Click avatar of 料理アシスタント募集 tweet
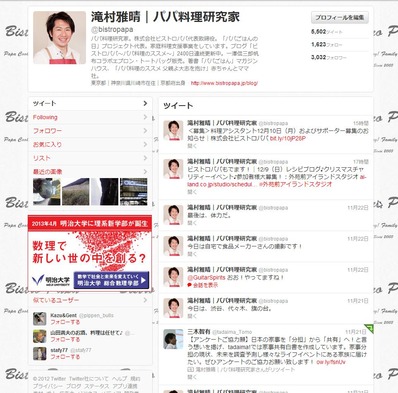 pos(173,130)
